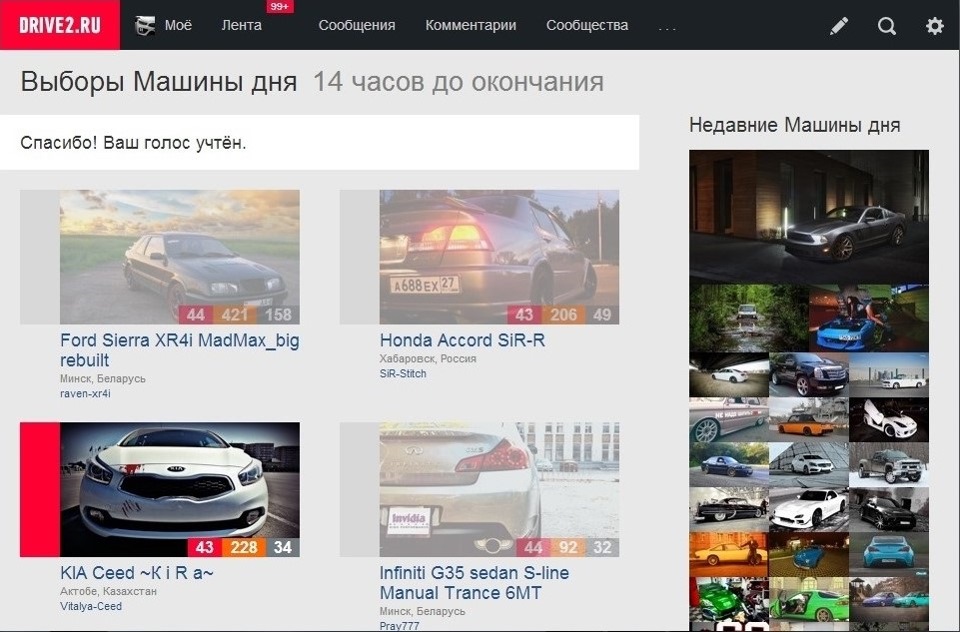The width and height of the screenshot is (960, 632).
Task: Open the yellow classic car with man thumbnail
Action: (x=729, y=554)
